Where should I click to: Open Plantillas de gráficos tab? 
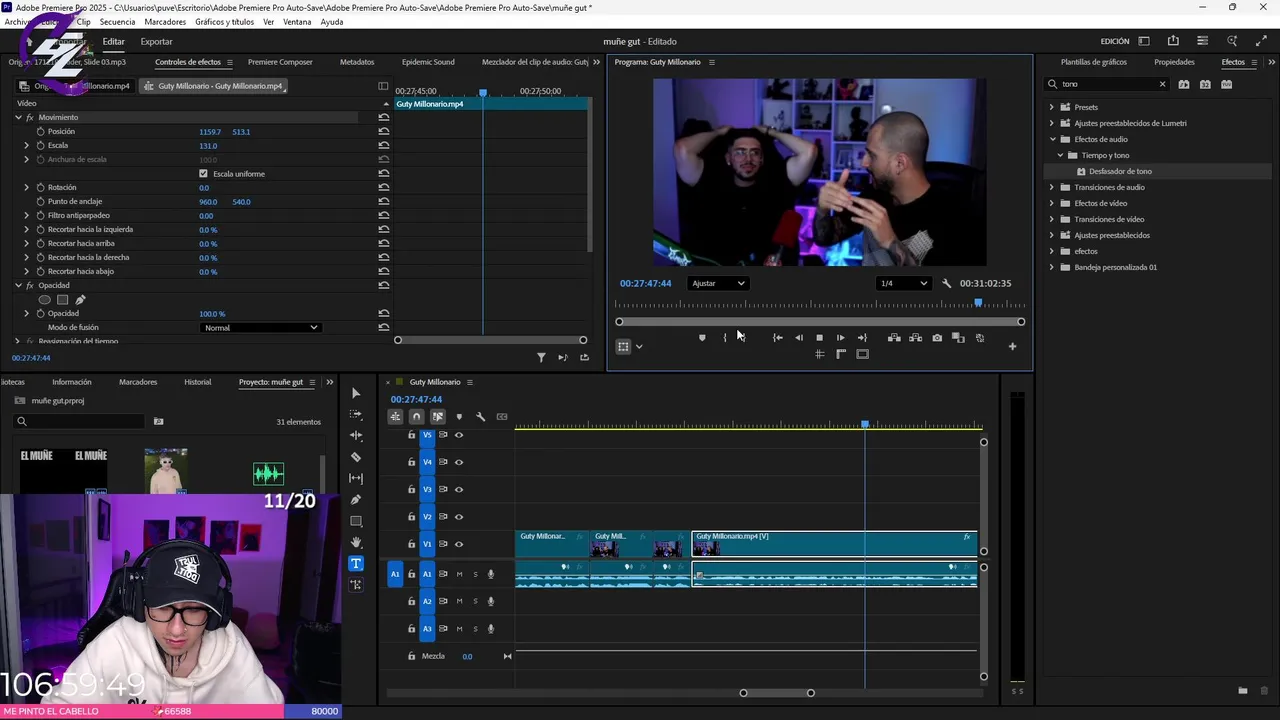(1094, 62)
